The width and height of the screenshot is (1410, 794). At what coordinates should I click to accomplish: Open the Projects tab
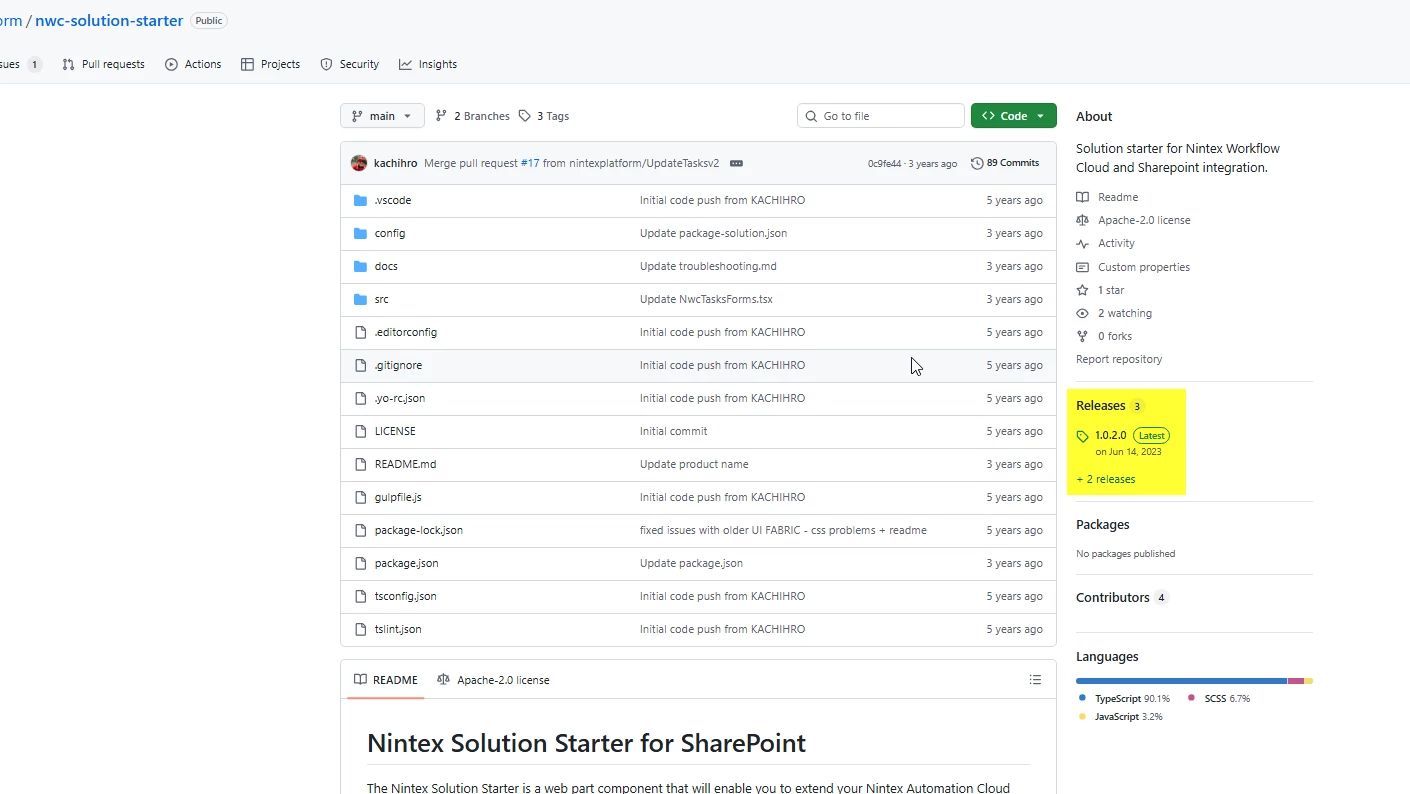click(x=270, y=64)
